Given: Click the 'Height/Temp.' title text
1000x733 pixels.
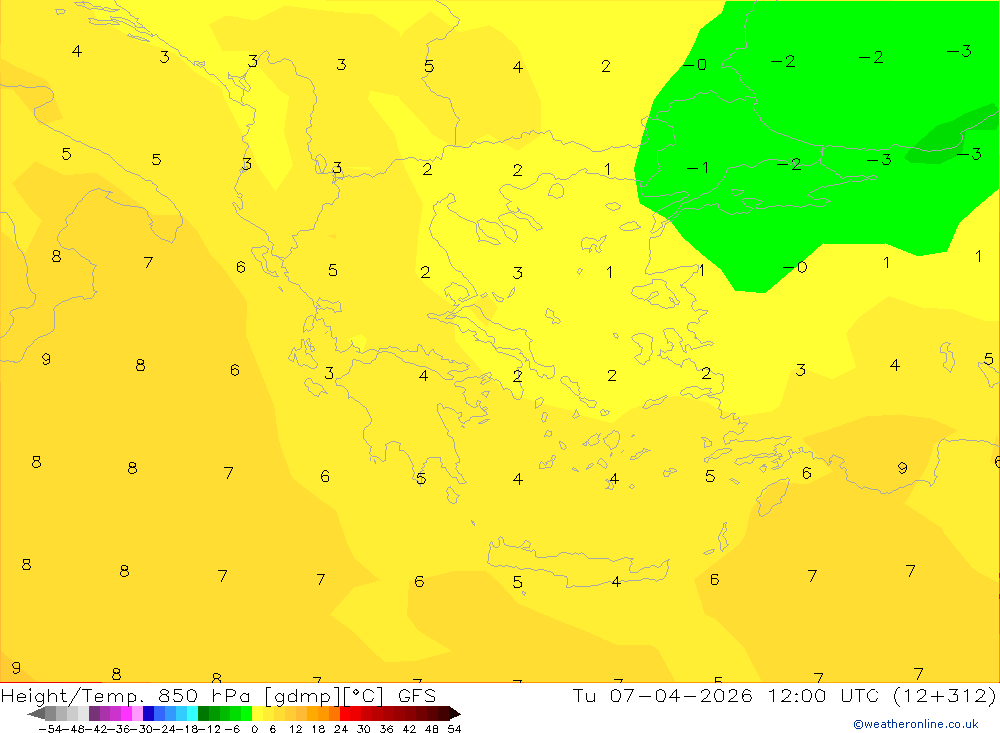Looking at the screenshot, I should coord(73,696).
